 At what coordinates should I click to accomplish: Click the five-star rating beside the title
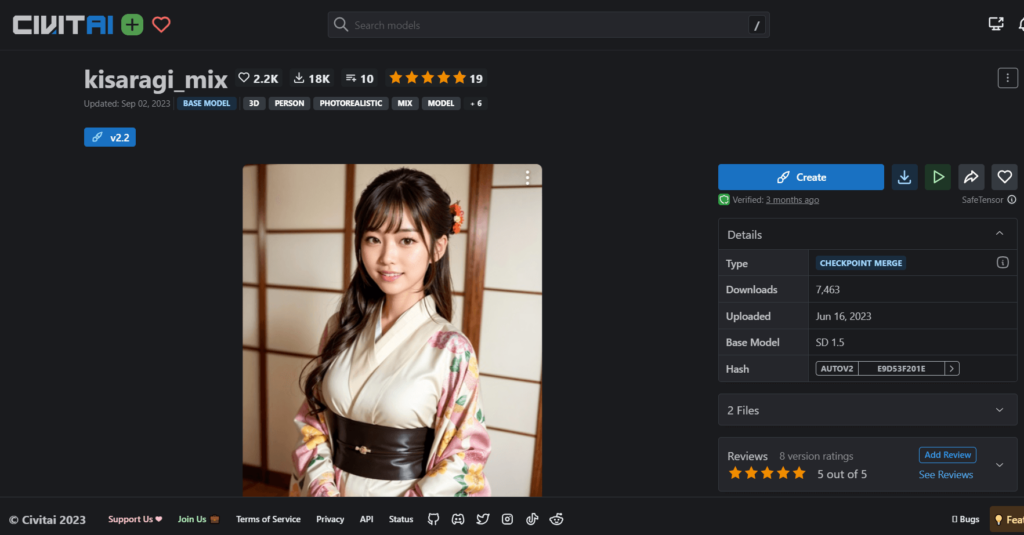(427, 78)
